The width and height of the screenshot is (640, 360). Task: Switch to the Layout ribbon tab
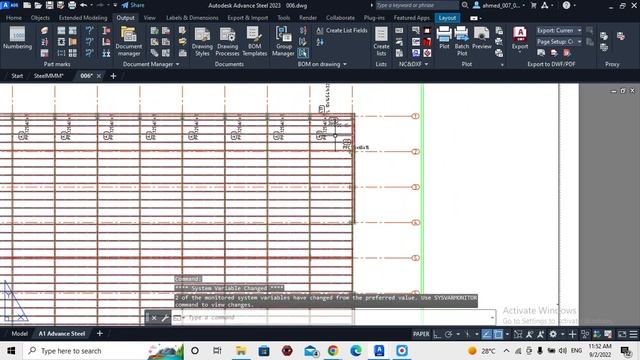coord(447,18)
